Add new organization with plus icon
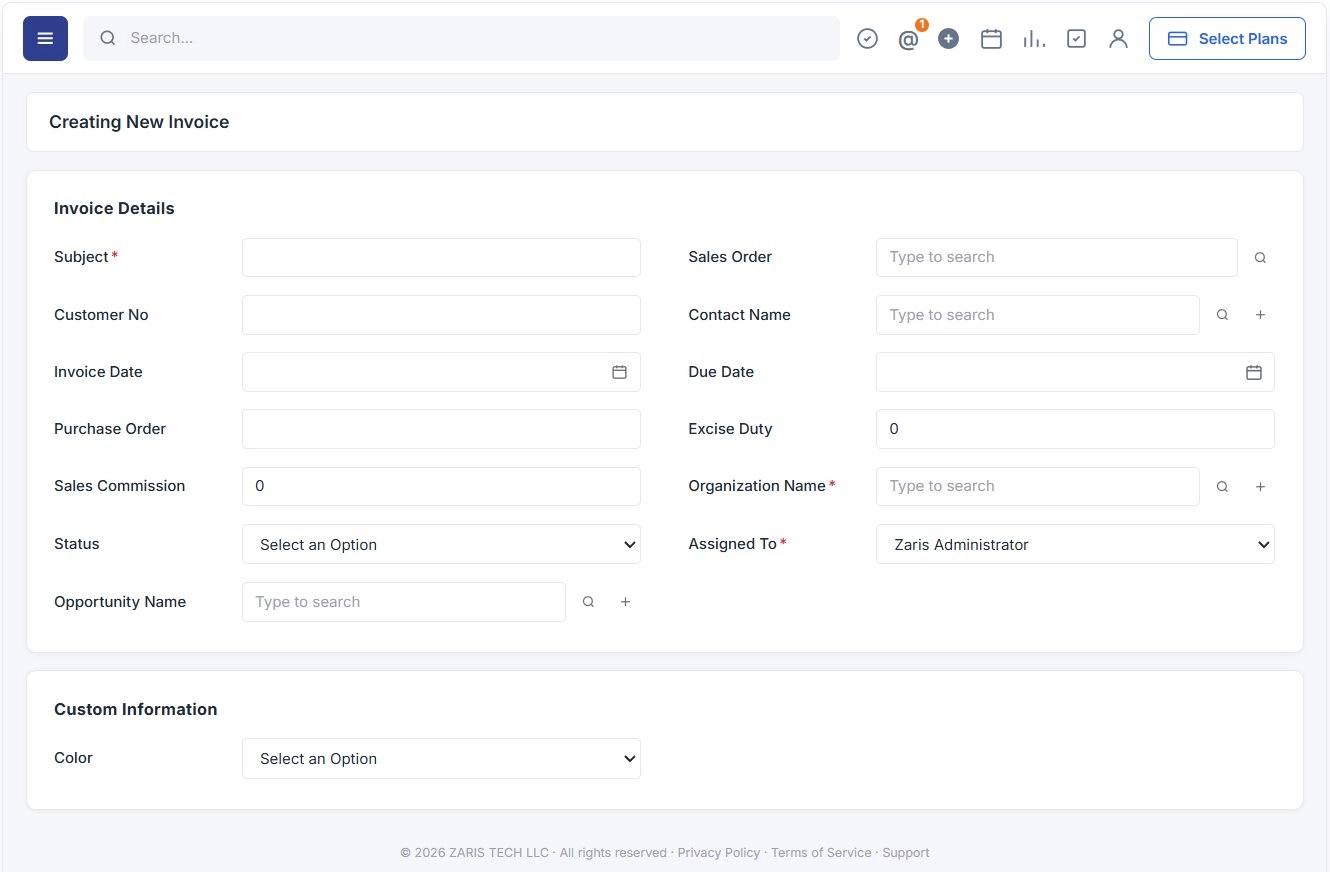Screen dimensions: 1330x872 [1260, 487]
